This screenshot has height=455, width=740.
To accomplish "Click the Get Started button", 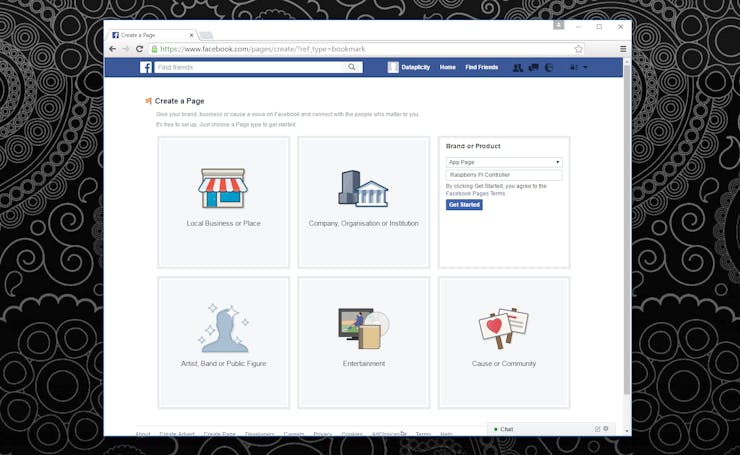I will [x=464, y=204].
